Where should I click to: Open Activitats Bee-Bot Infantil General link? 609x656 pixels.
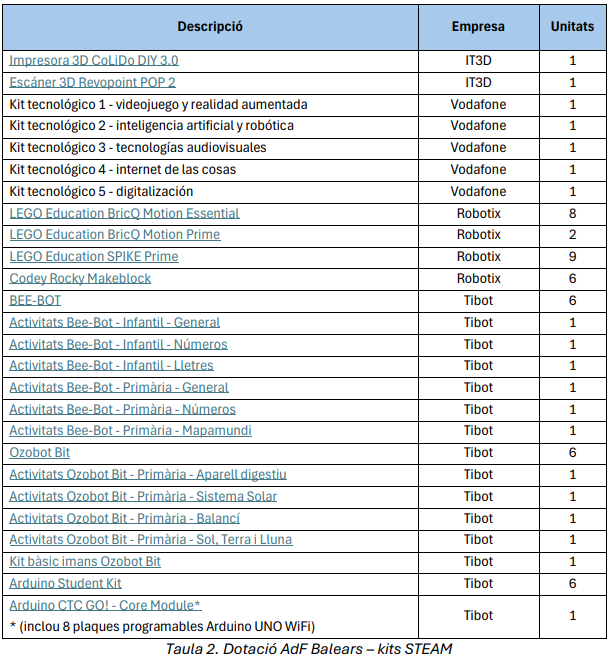pos(114,322)
